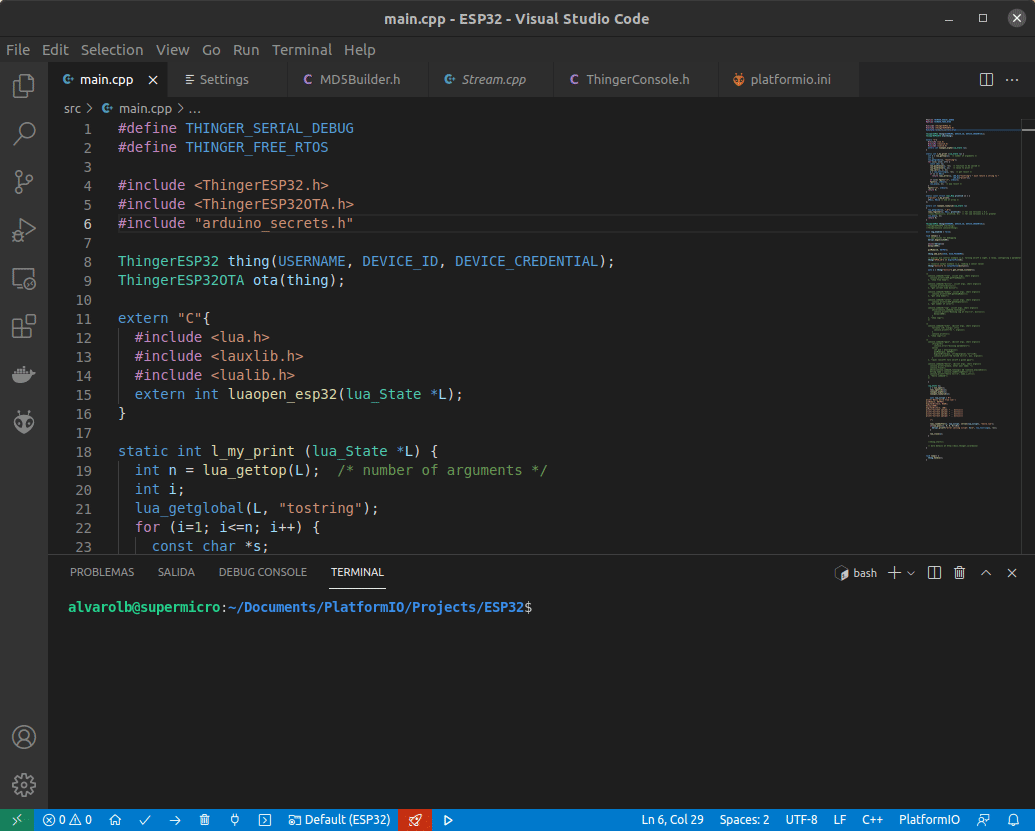The width and height of the screenshot is (1035, 831).
Task: Click the red rocket status bar icon
Action: tap(415, 820)
